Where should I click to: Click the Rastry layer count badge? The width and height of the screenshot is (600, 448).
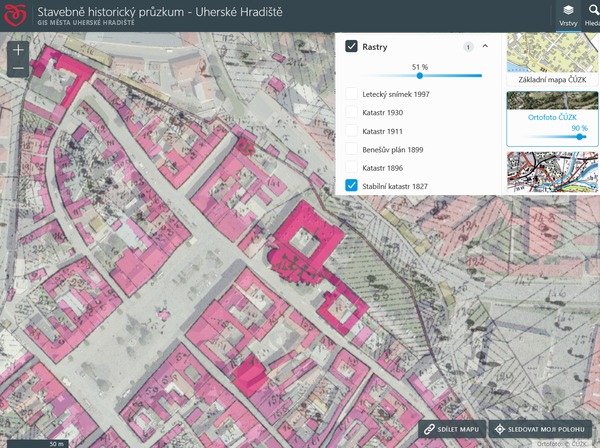pos(468,47)
